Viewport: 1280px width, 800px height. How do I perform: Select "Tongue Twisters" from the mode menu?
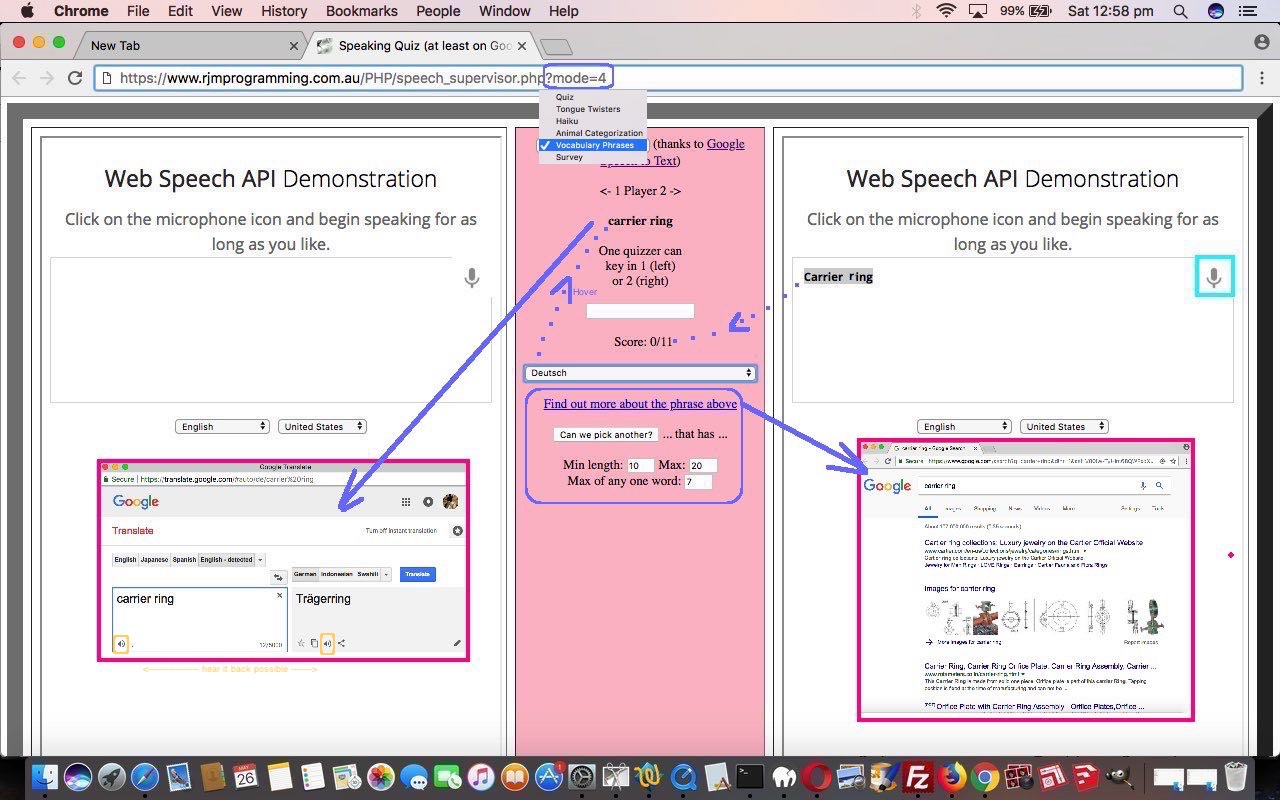pos(588,108)
